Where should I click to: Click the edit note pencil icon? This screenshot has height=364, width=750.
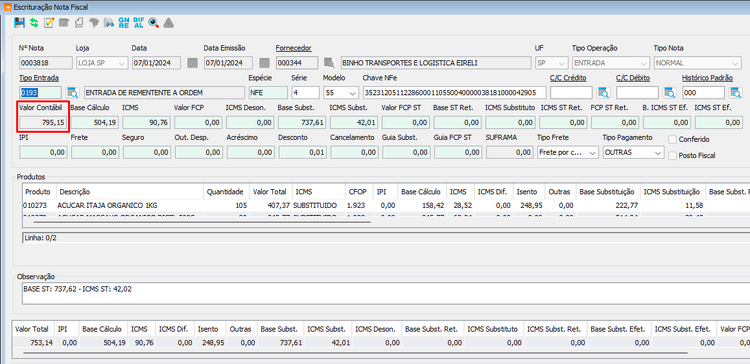click(49, 22)
